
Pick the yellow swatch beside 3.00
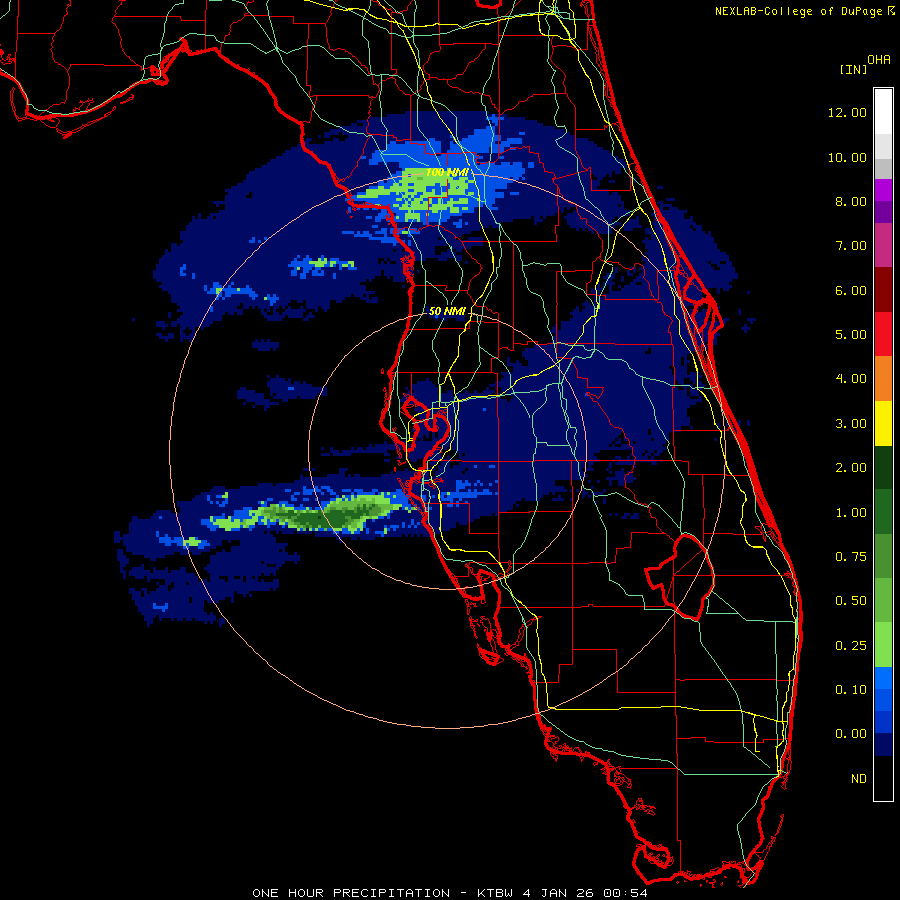[x=883, y=423]
